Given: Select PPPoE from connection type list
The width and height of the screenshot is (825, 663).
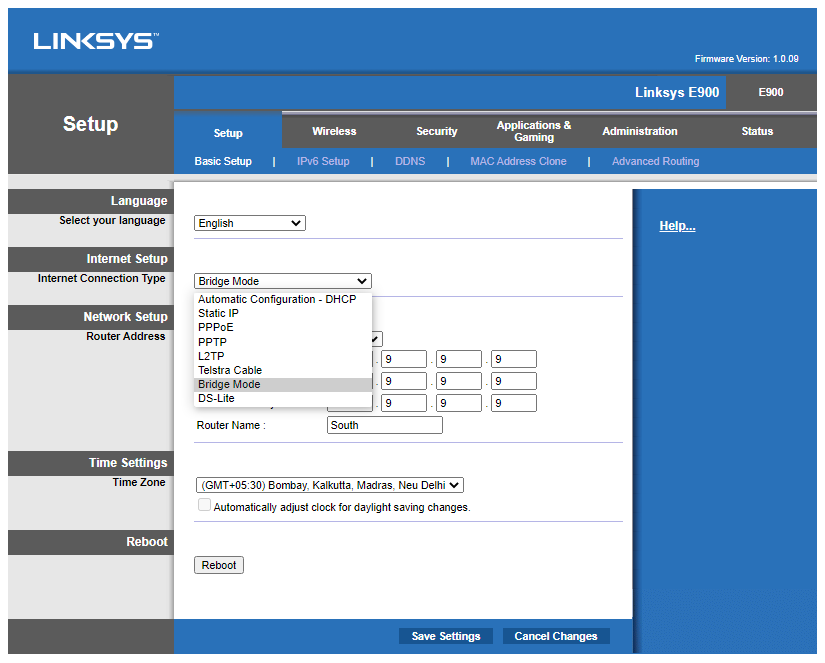Looking at the screenshot, I should [x=216, y=327].
